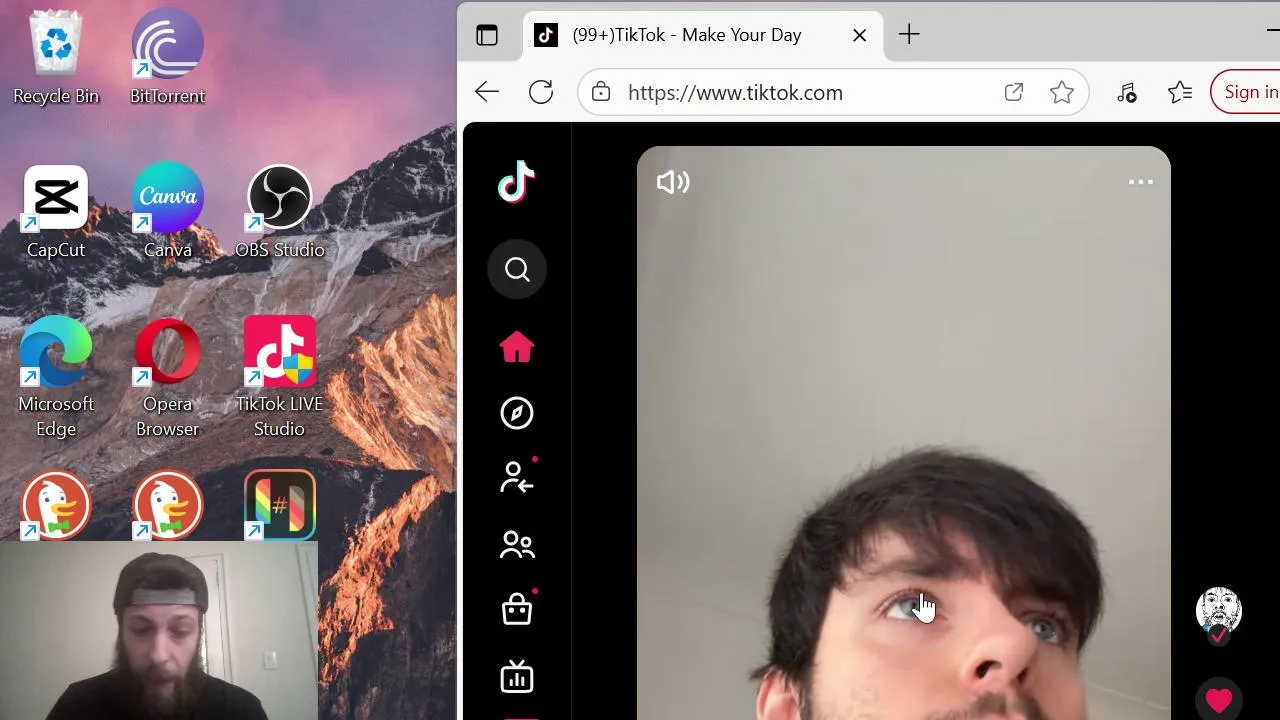This screenshot has width=1280, height=720.
Task: Open the TikTok Explore compass icon
Action: (x=517, y=413)
